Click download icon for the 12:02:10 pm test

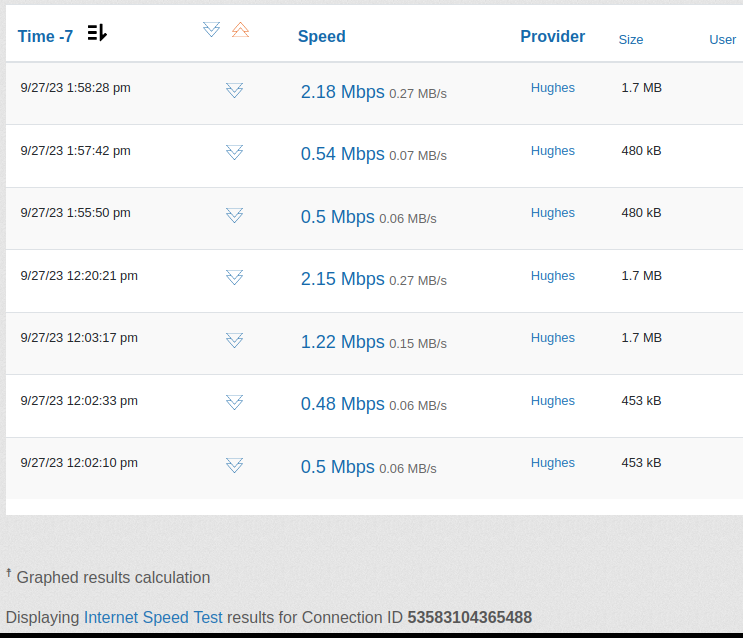click(x=234, y=465)
